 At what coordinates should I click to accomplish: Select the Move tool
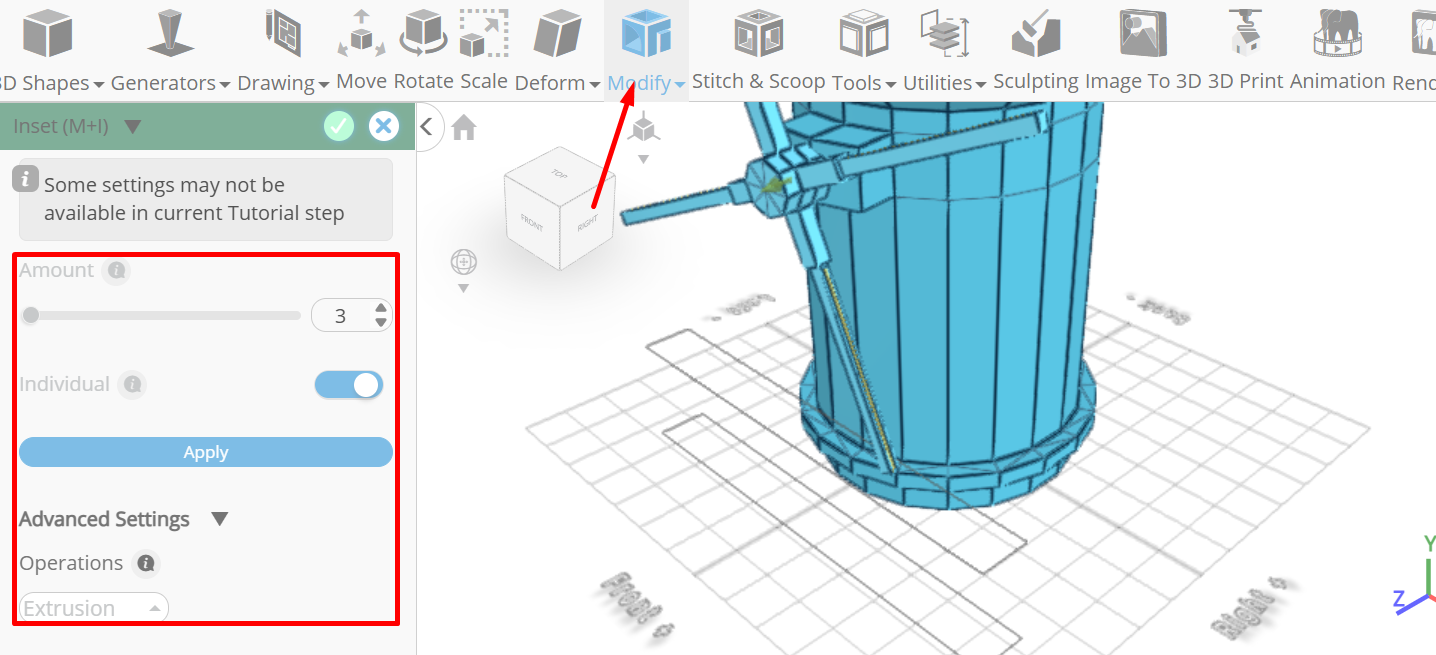[362, 50]
